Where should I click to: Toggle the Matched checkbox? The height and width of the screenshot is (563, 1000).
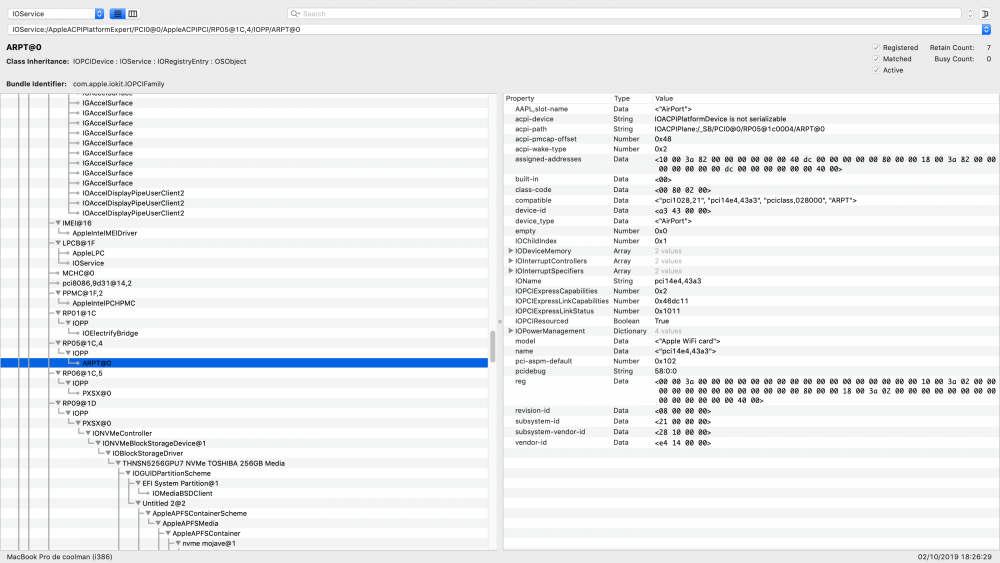[x=877, y=59]
